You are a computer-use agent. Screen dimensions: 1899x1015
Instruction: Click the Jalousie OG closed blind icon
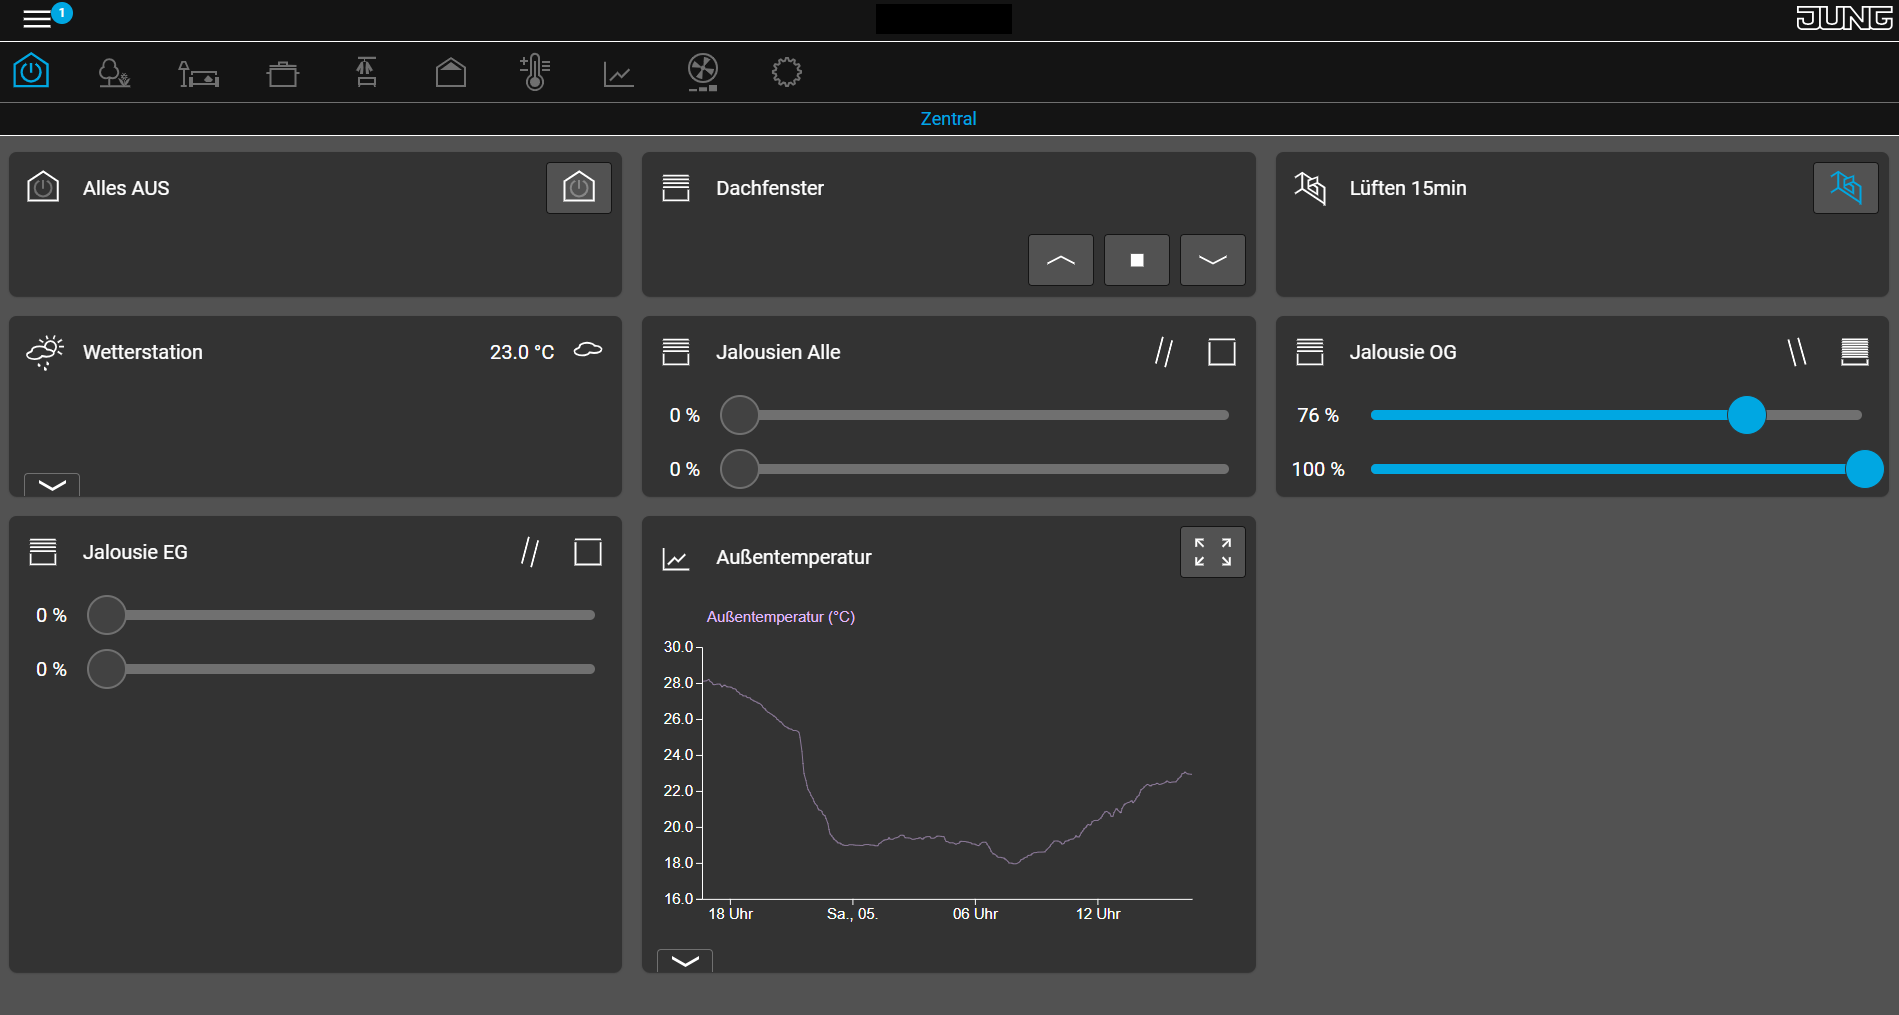coord(1855,352)
